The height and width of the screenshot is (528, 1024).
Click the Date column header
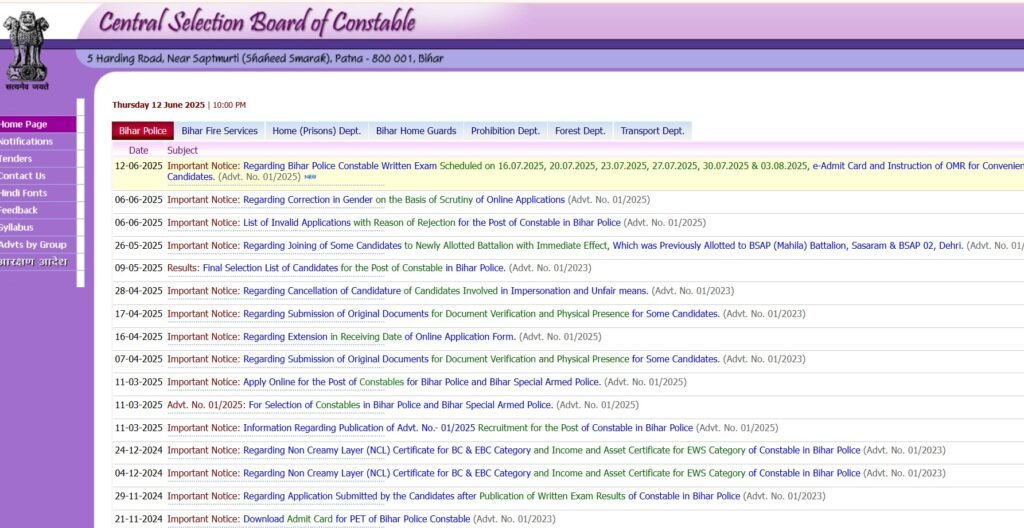coord(138,150)
